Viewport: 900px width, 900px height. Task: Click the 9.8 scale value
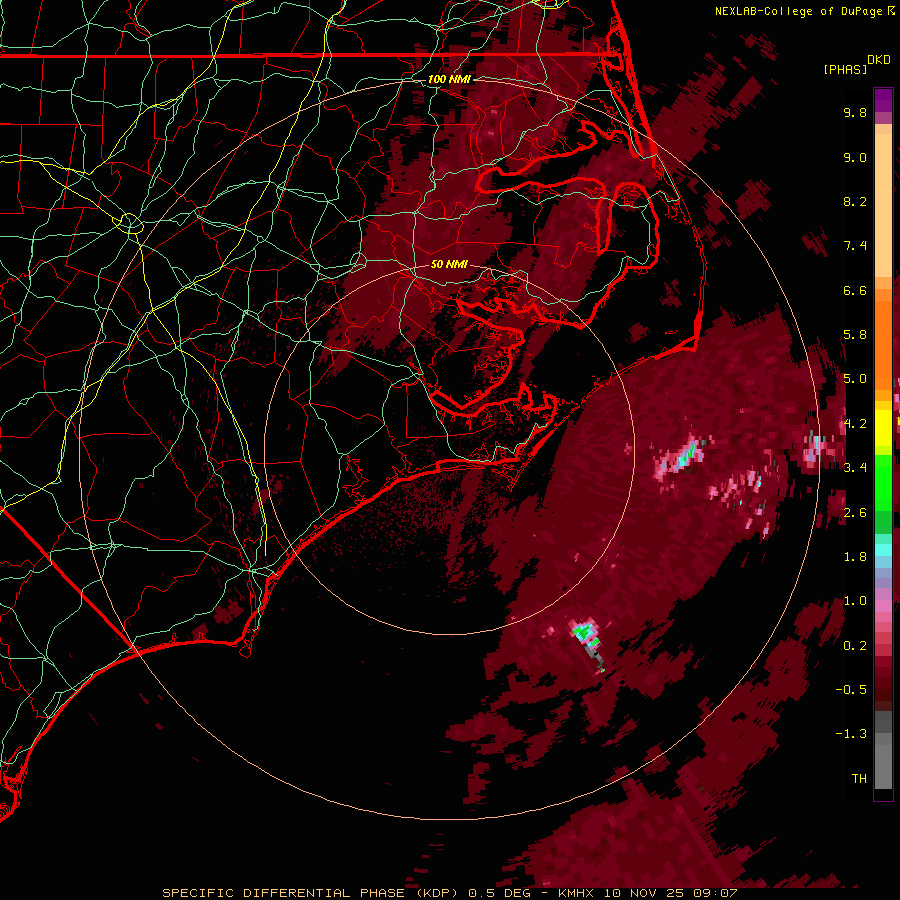(x=855, y=112)
